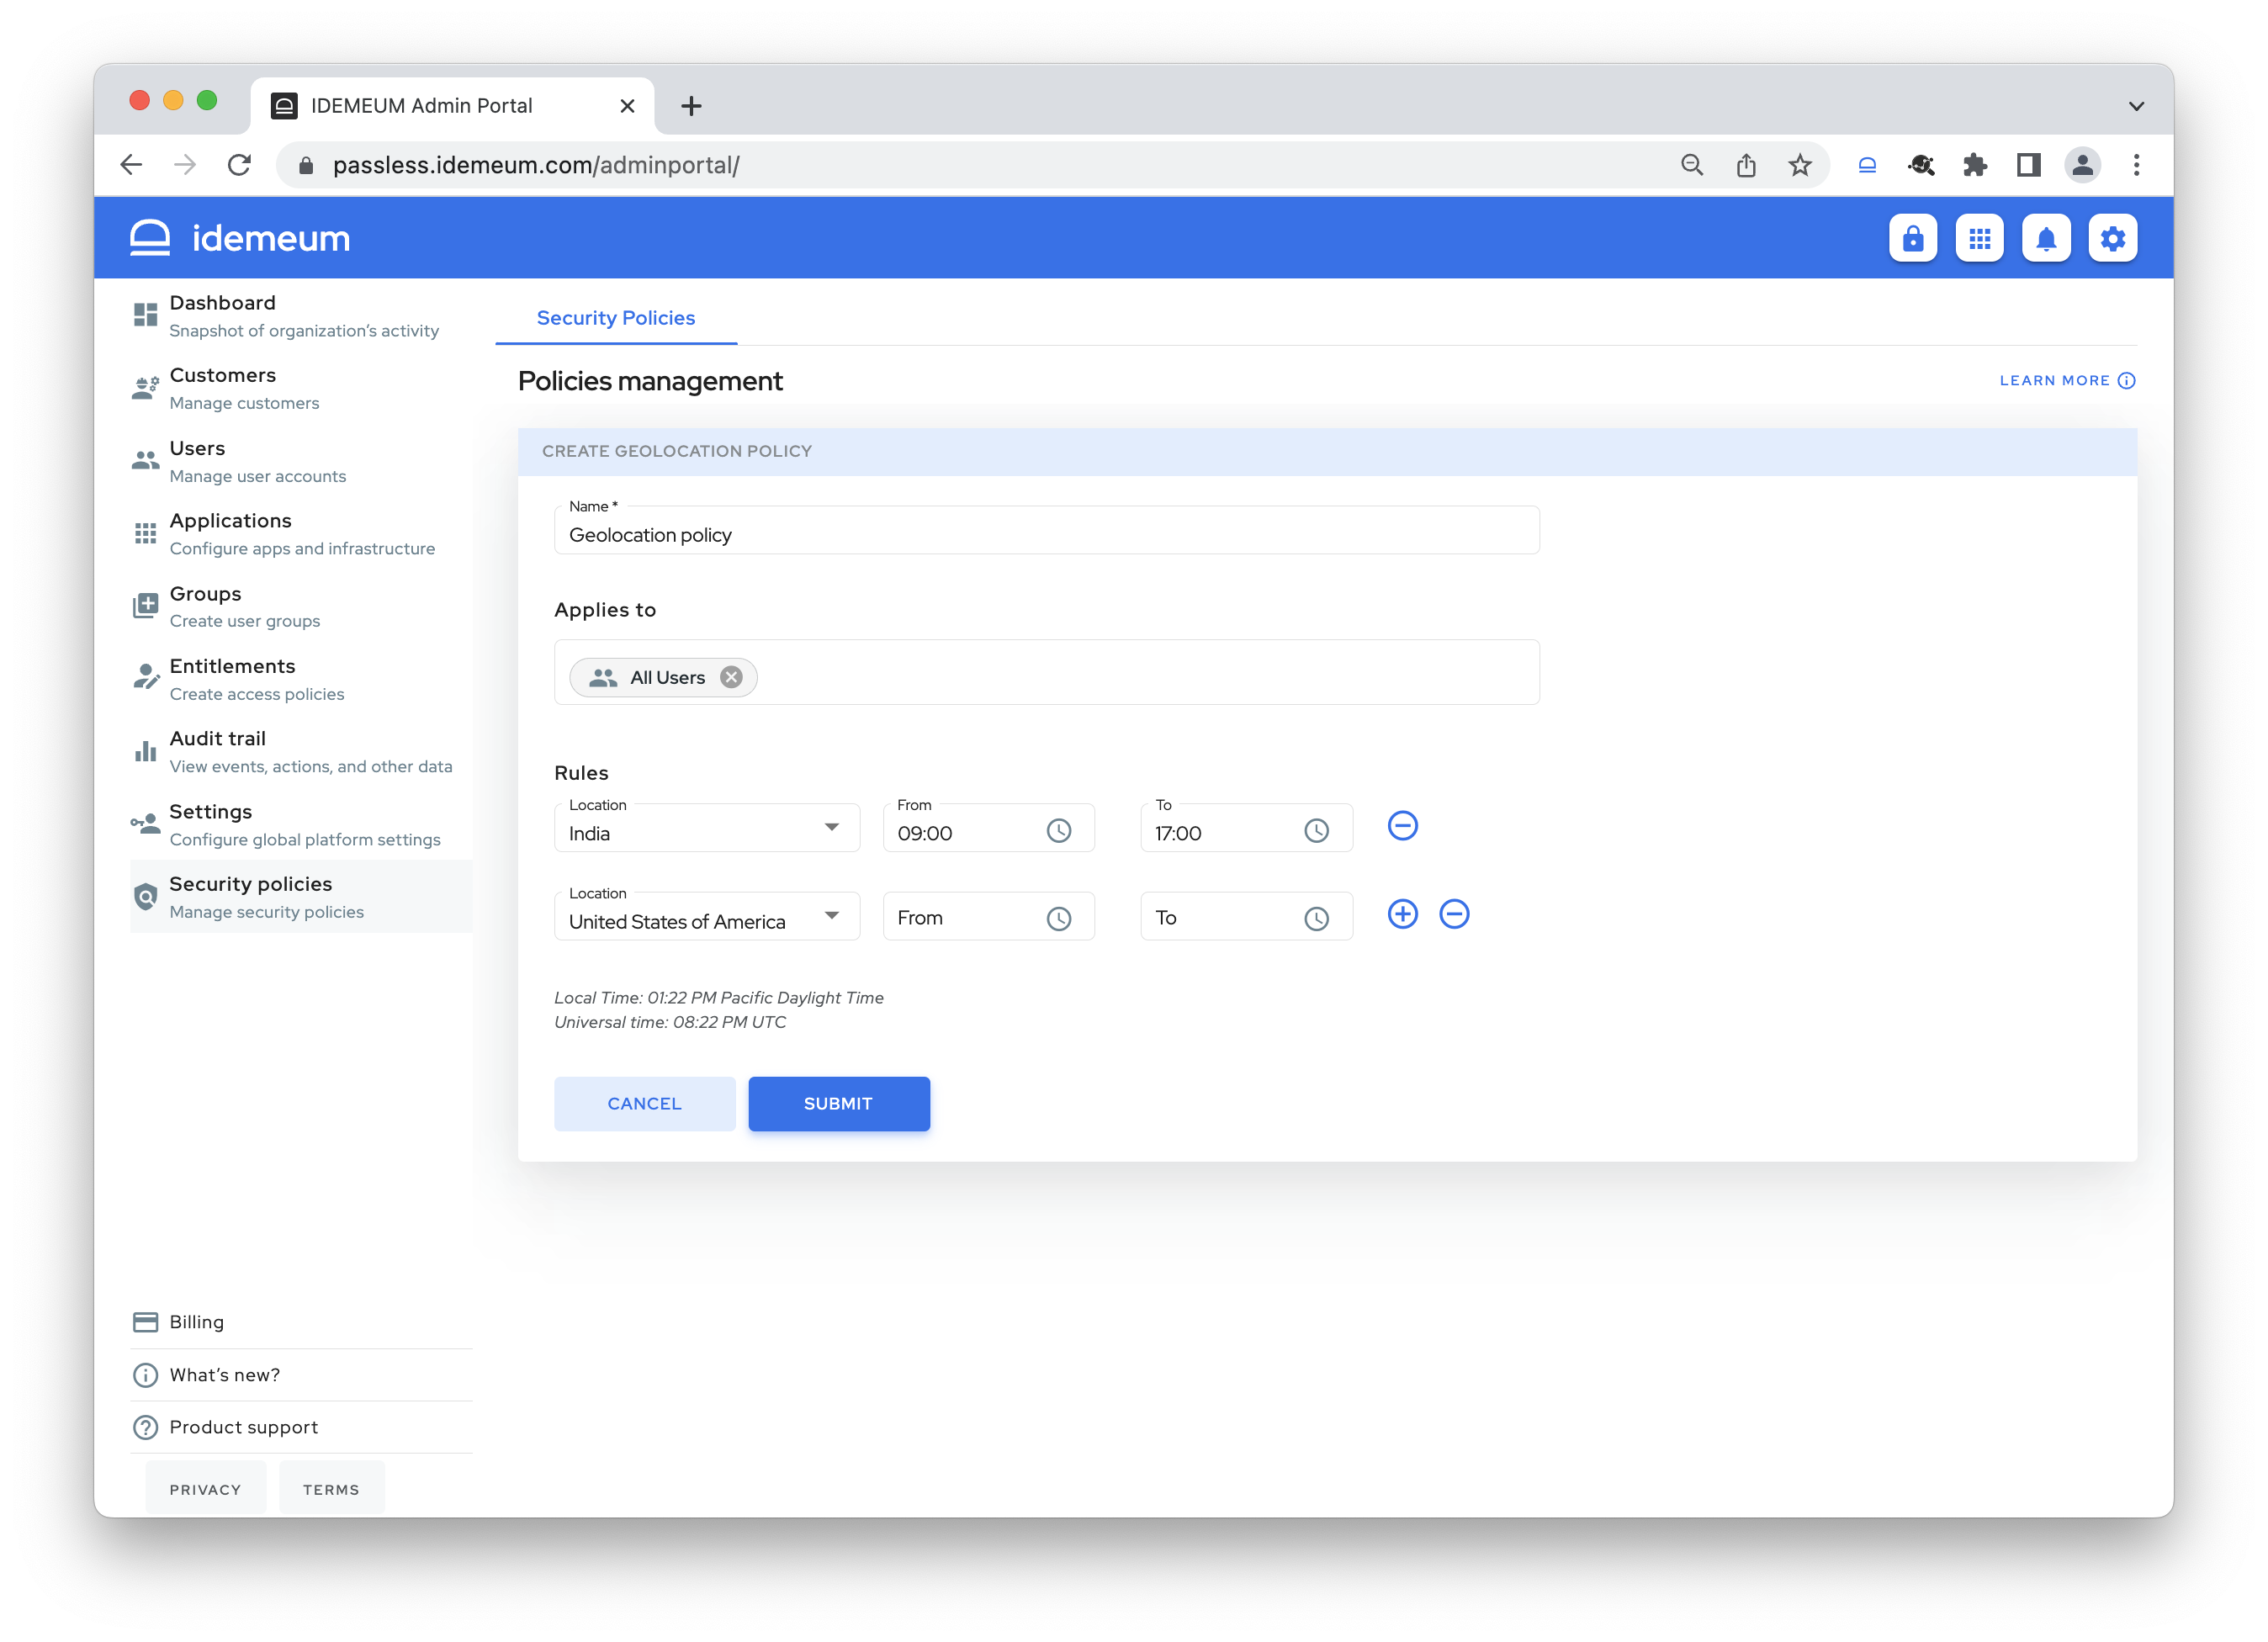Go to Groups in the sidebar
This screenshot has height=1642, width=2268.
(300, 606)
